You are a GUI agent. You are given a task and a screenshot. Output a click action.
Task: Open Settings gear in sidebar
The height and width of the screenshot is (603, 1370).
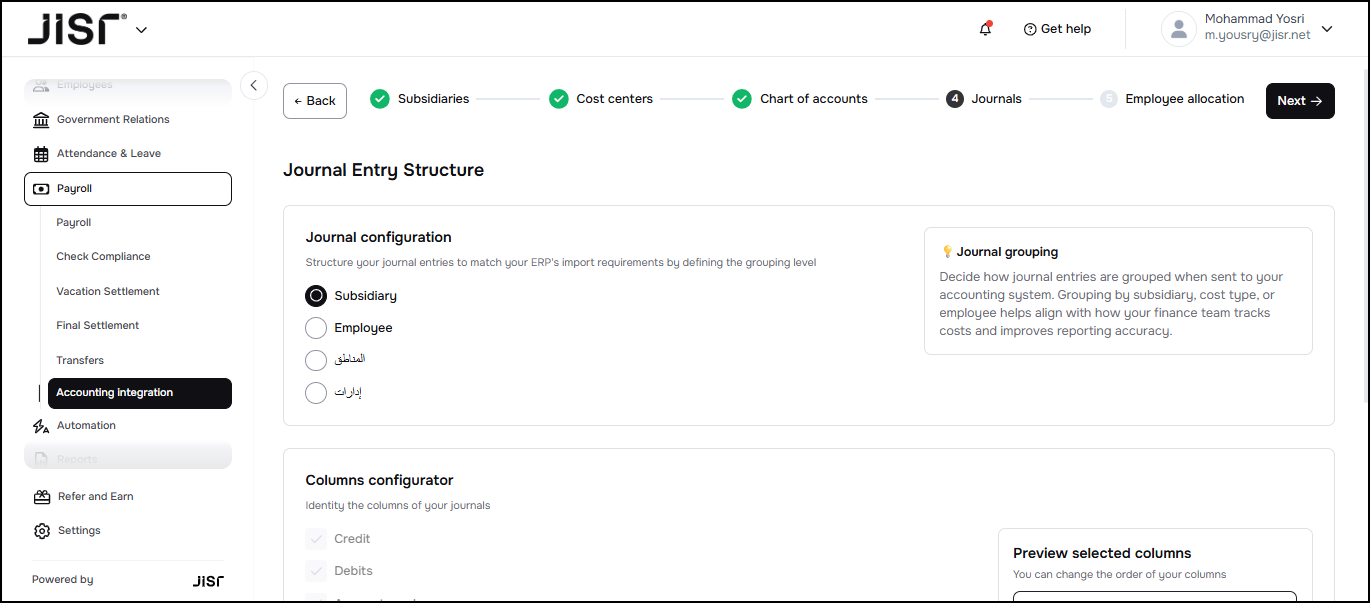[42, 531]
